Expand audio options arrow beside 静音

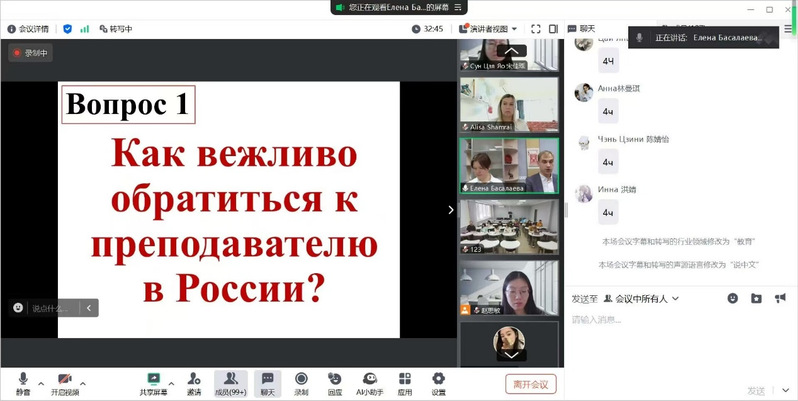point(41,383)
